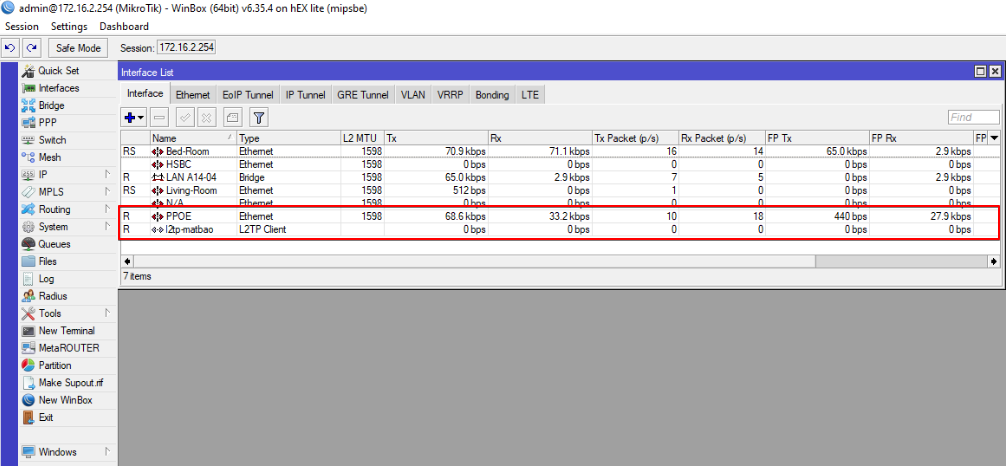
Task: Switch to the IP Tunnel tab
Action: coord(305,95)
